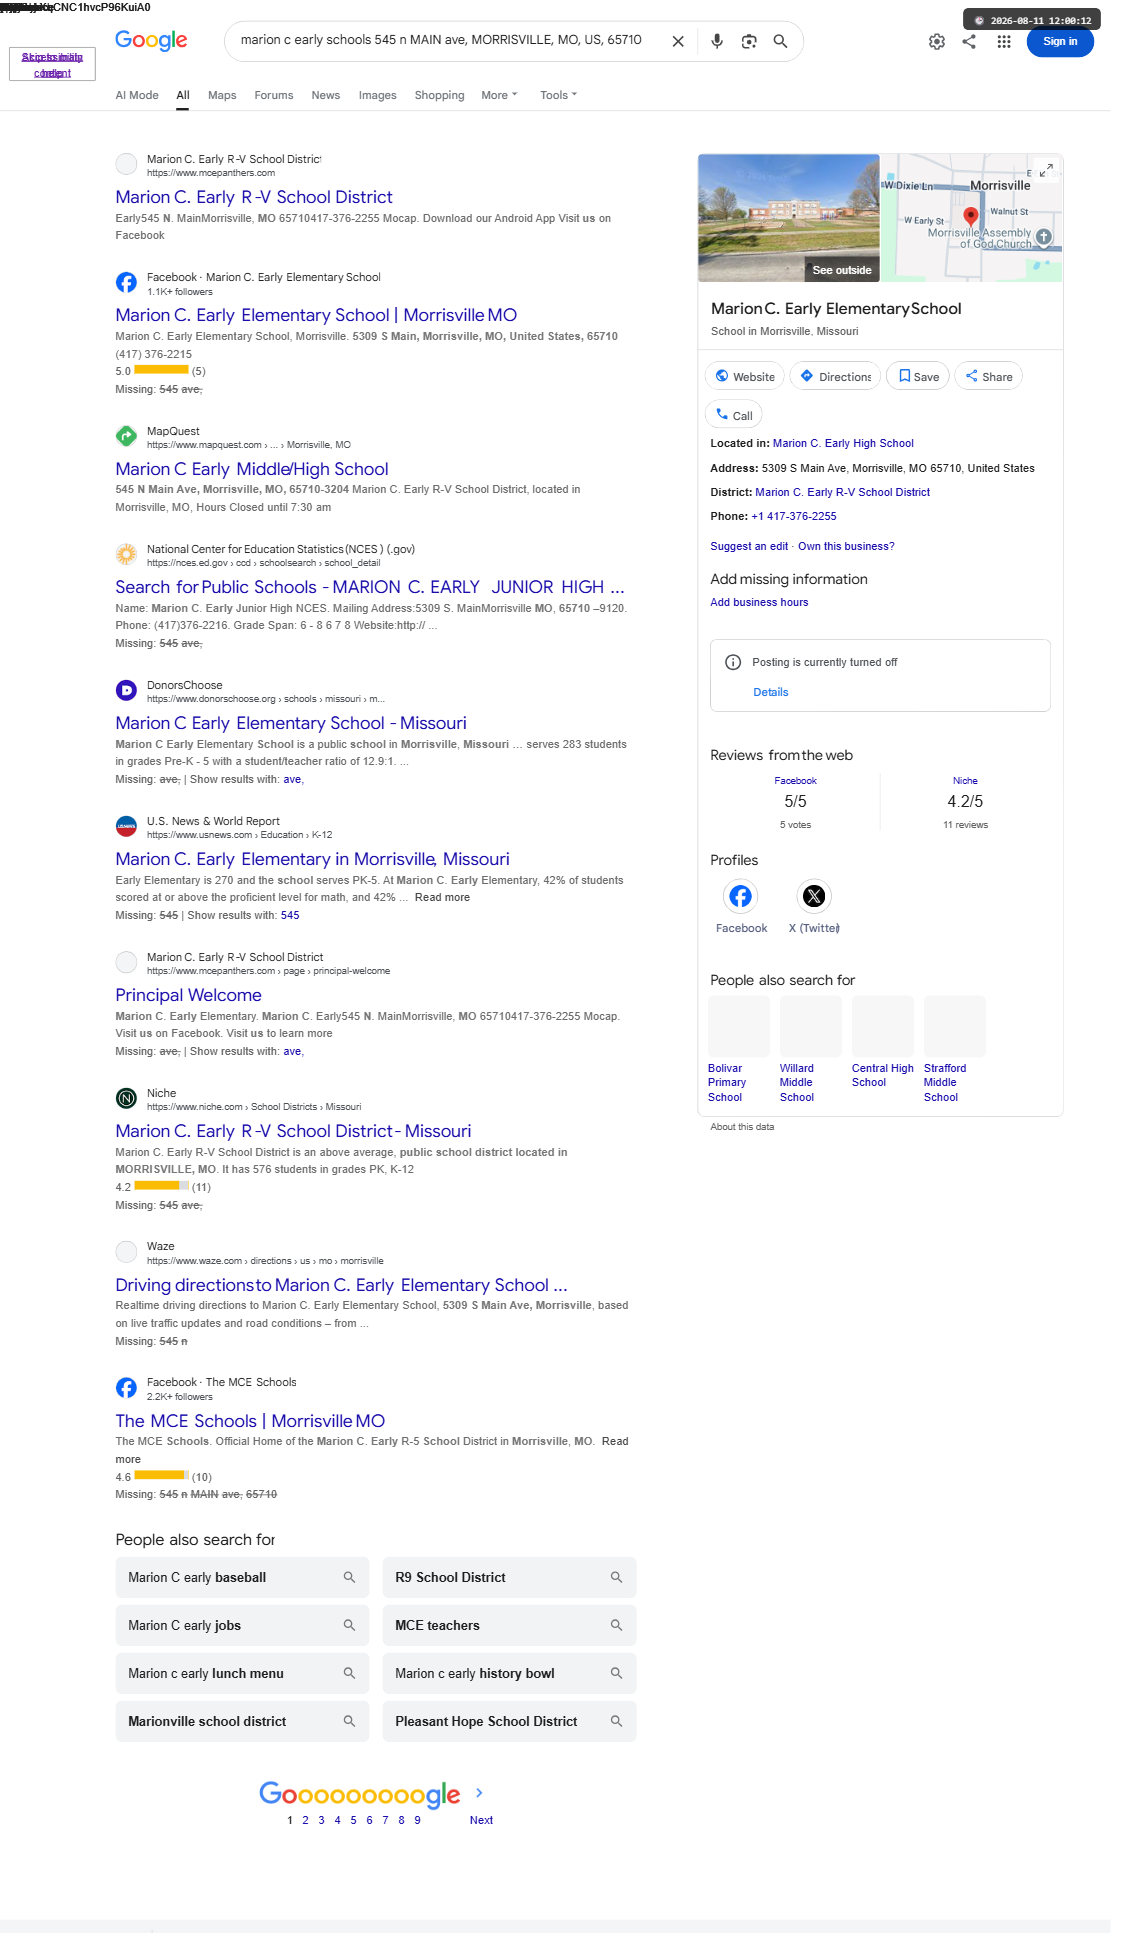Viewport: 1124px width, 1933px height.
Task: Switch to AI Mode tab
Action: (x=137, y=95)
